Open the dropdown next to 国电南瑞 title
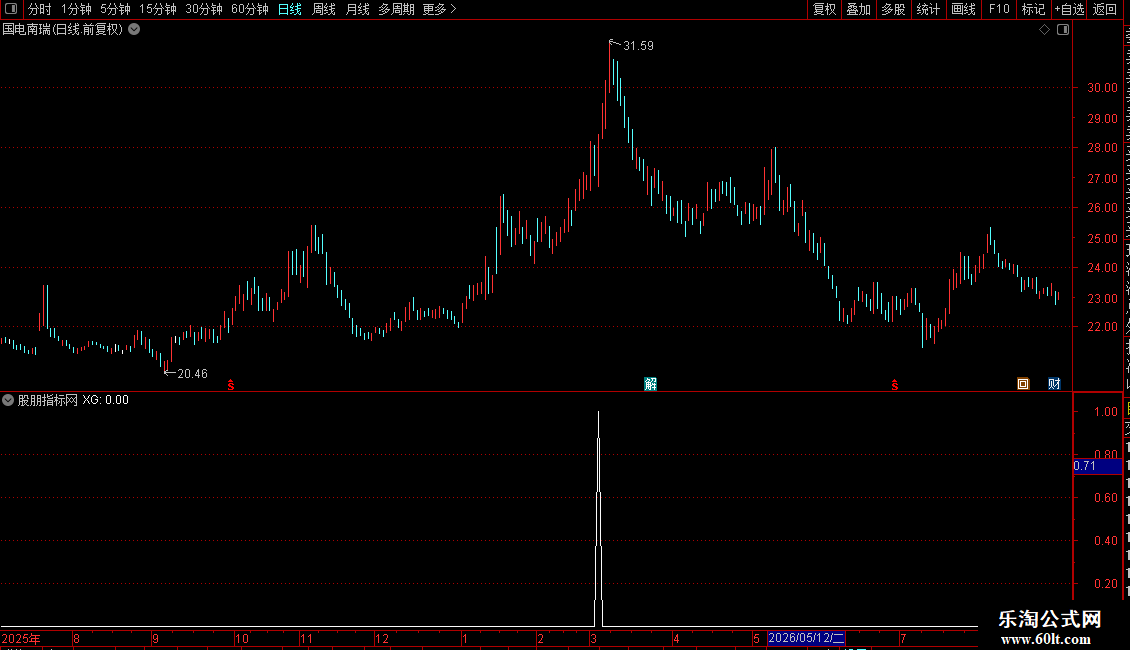Screen dimensions: 1130x650 click(134, 30)
